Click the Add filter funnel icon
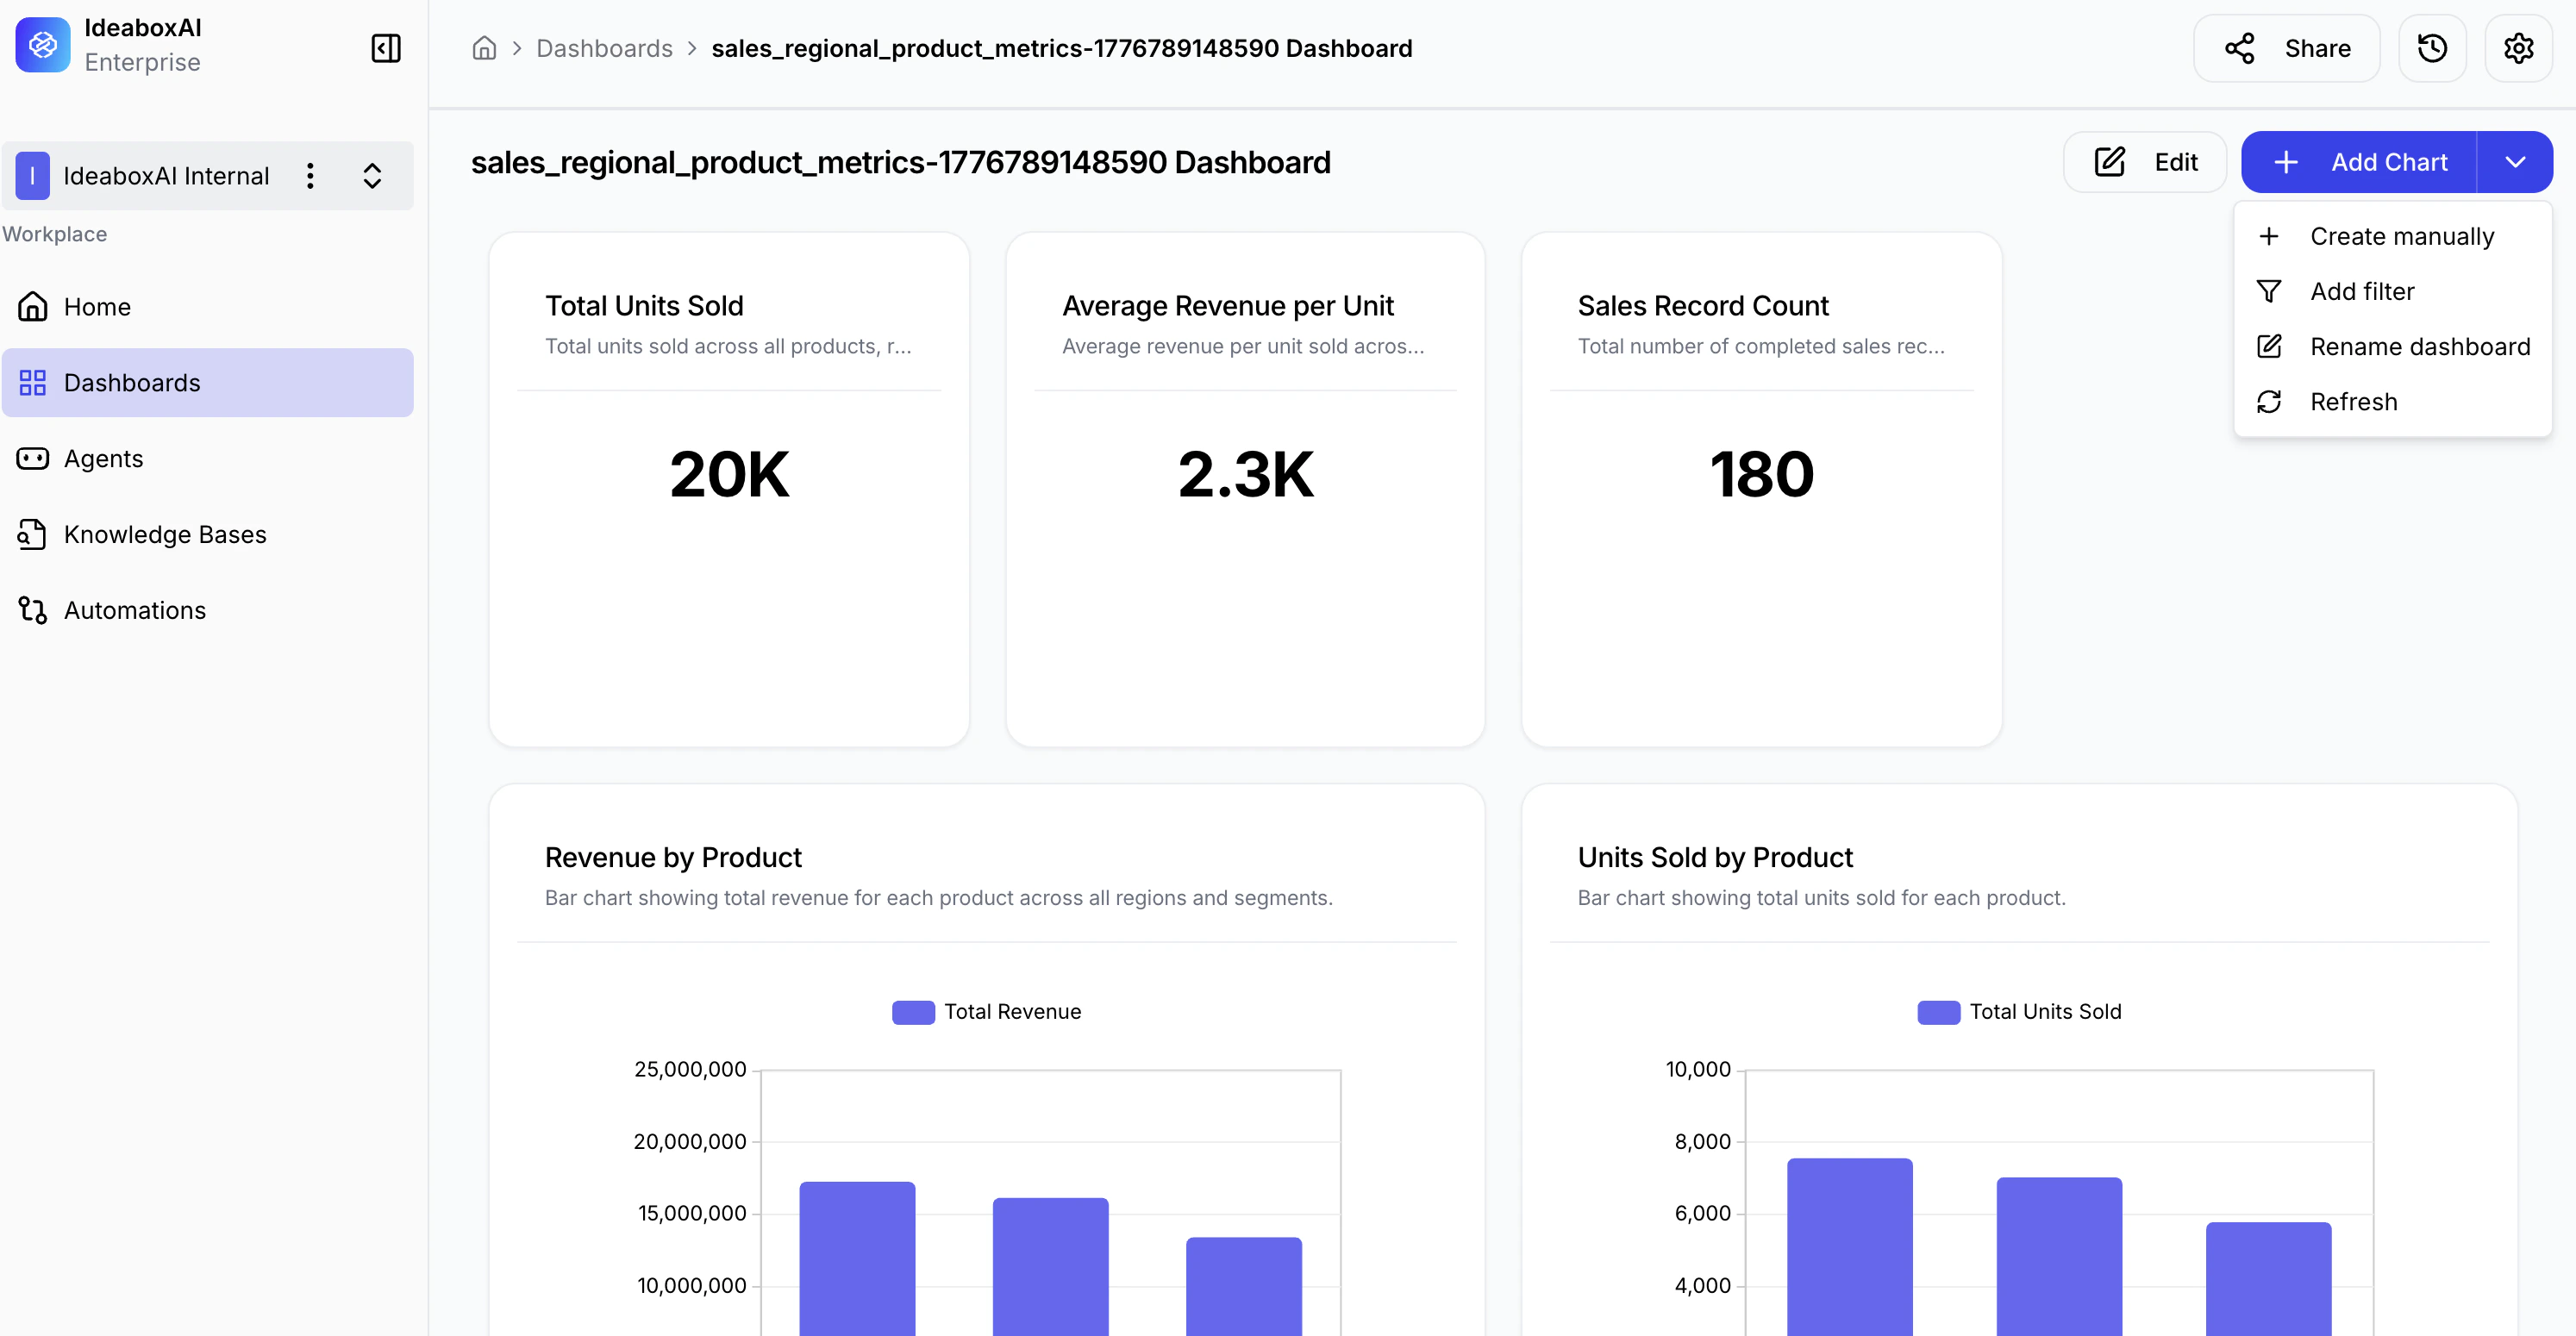The image size is (2576, 1336). tap(2269, 291)
